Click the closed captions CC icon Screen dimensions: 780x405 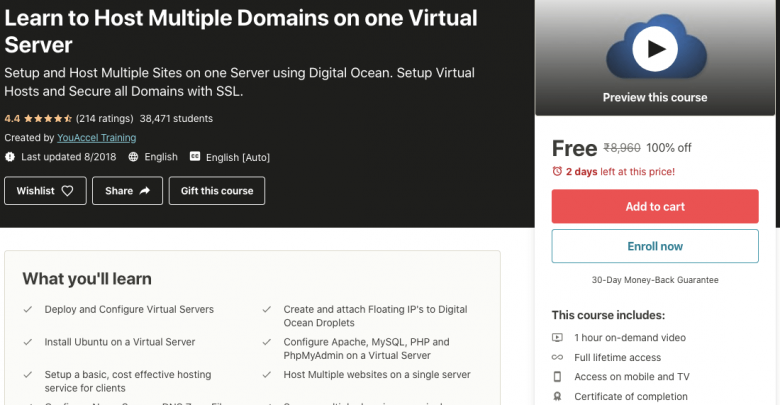[195, 157]
